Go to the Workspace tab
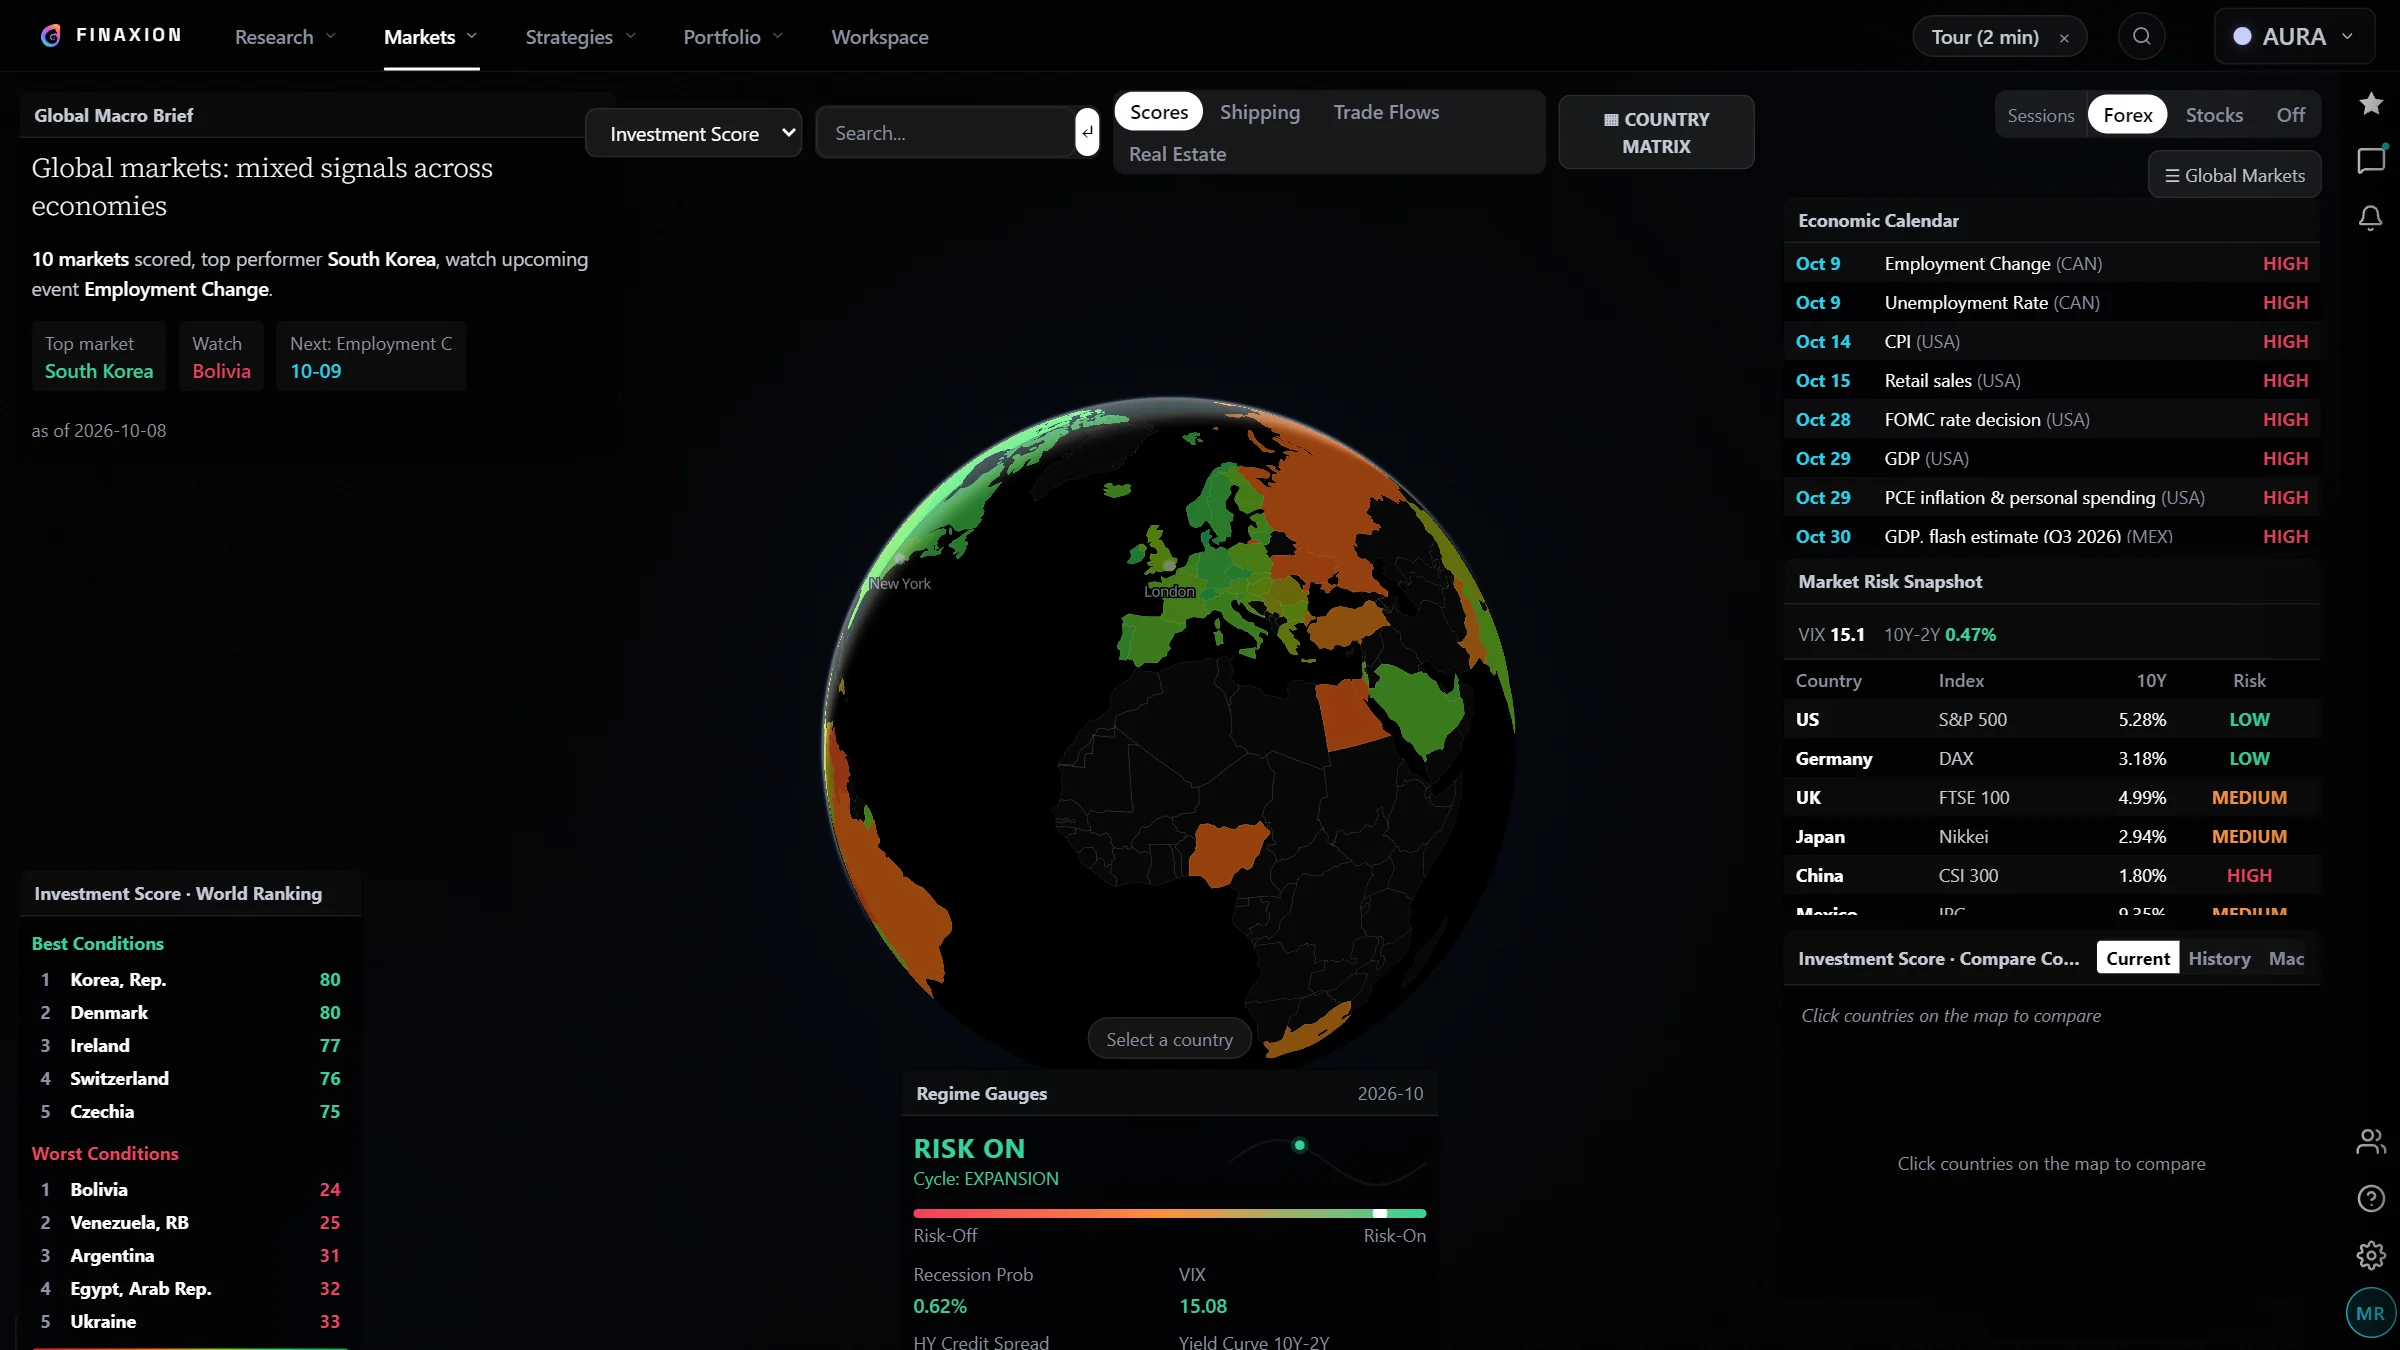2400x1350 pixels. click(880, 37)
